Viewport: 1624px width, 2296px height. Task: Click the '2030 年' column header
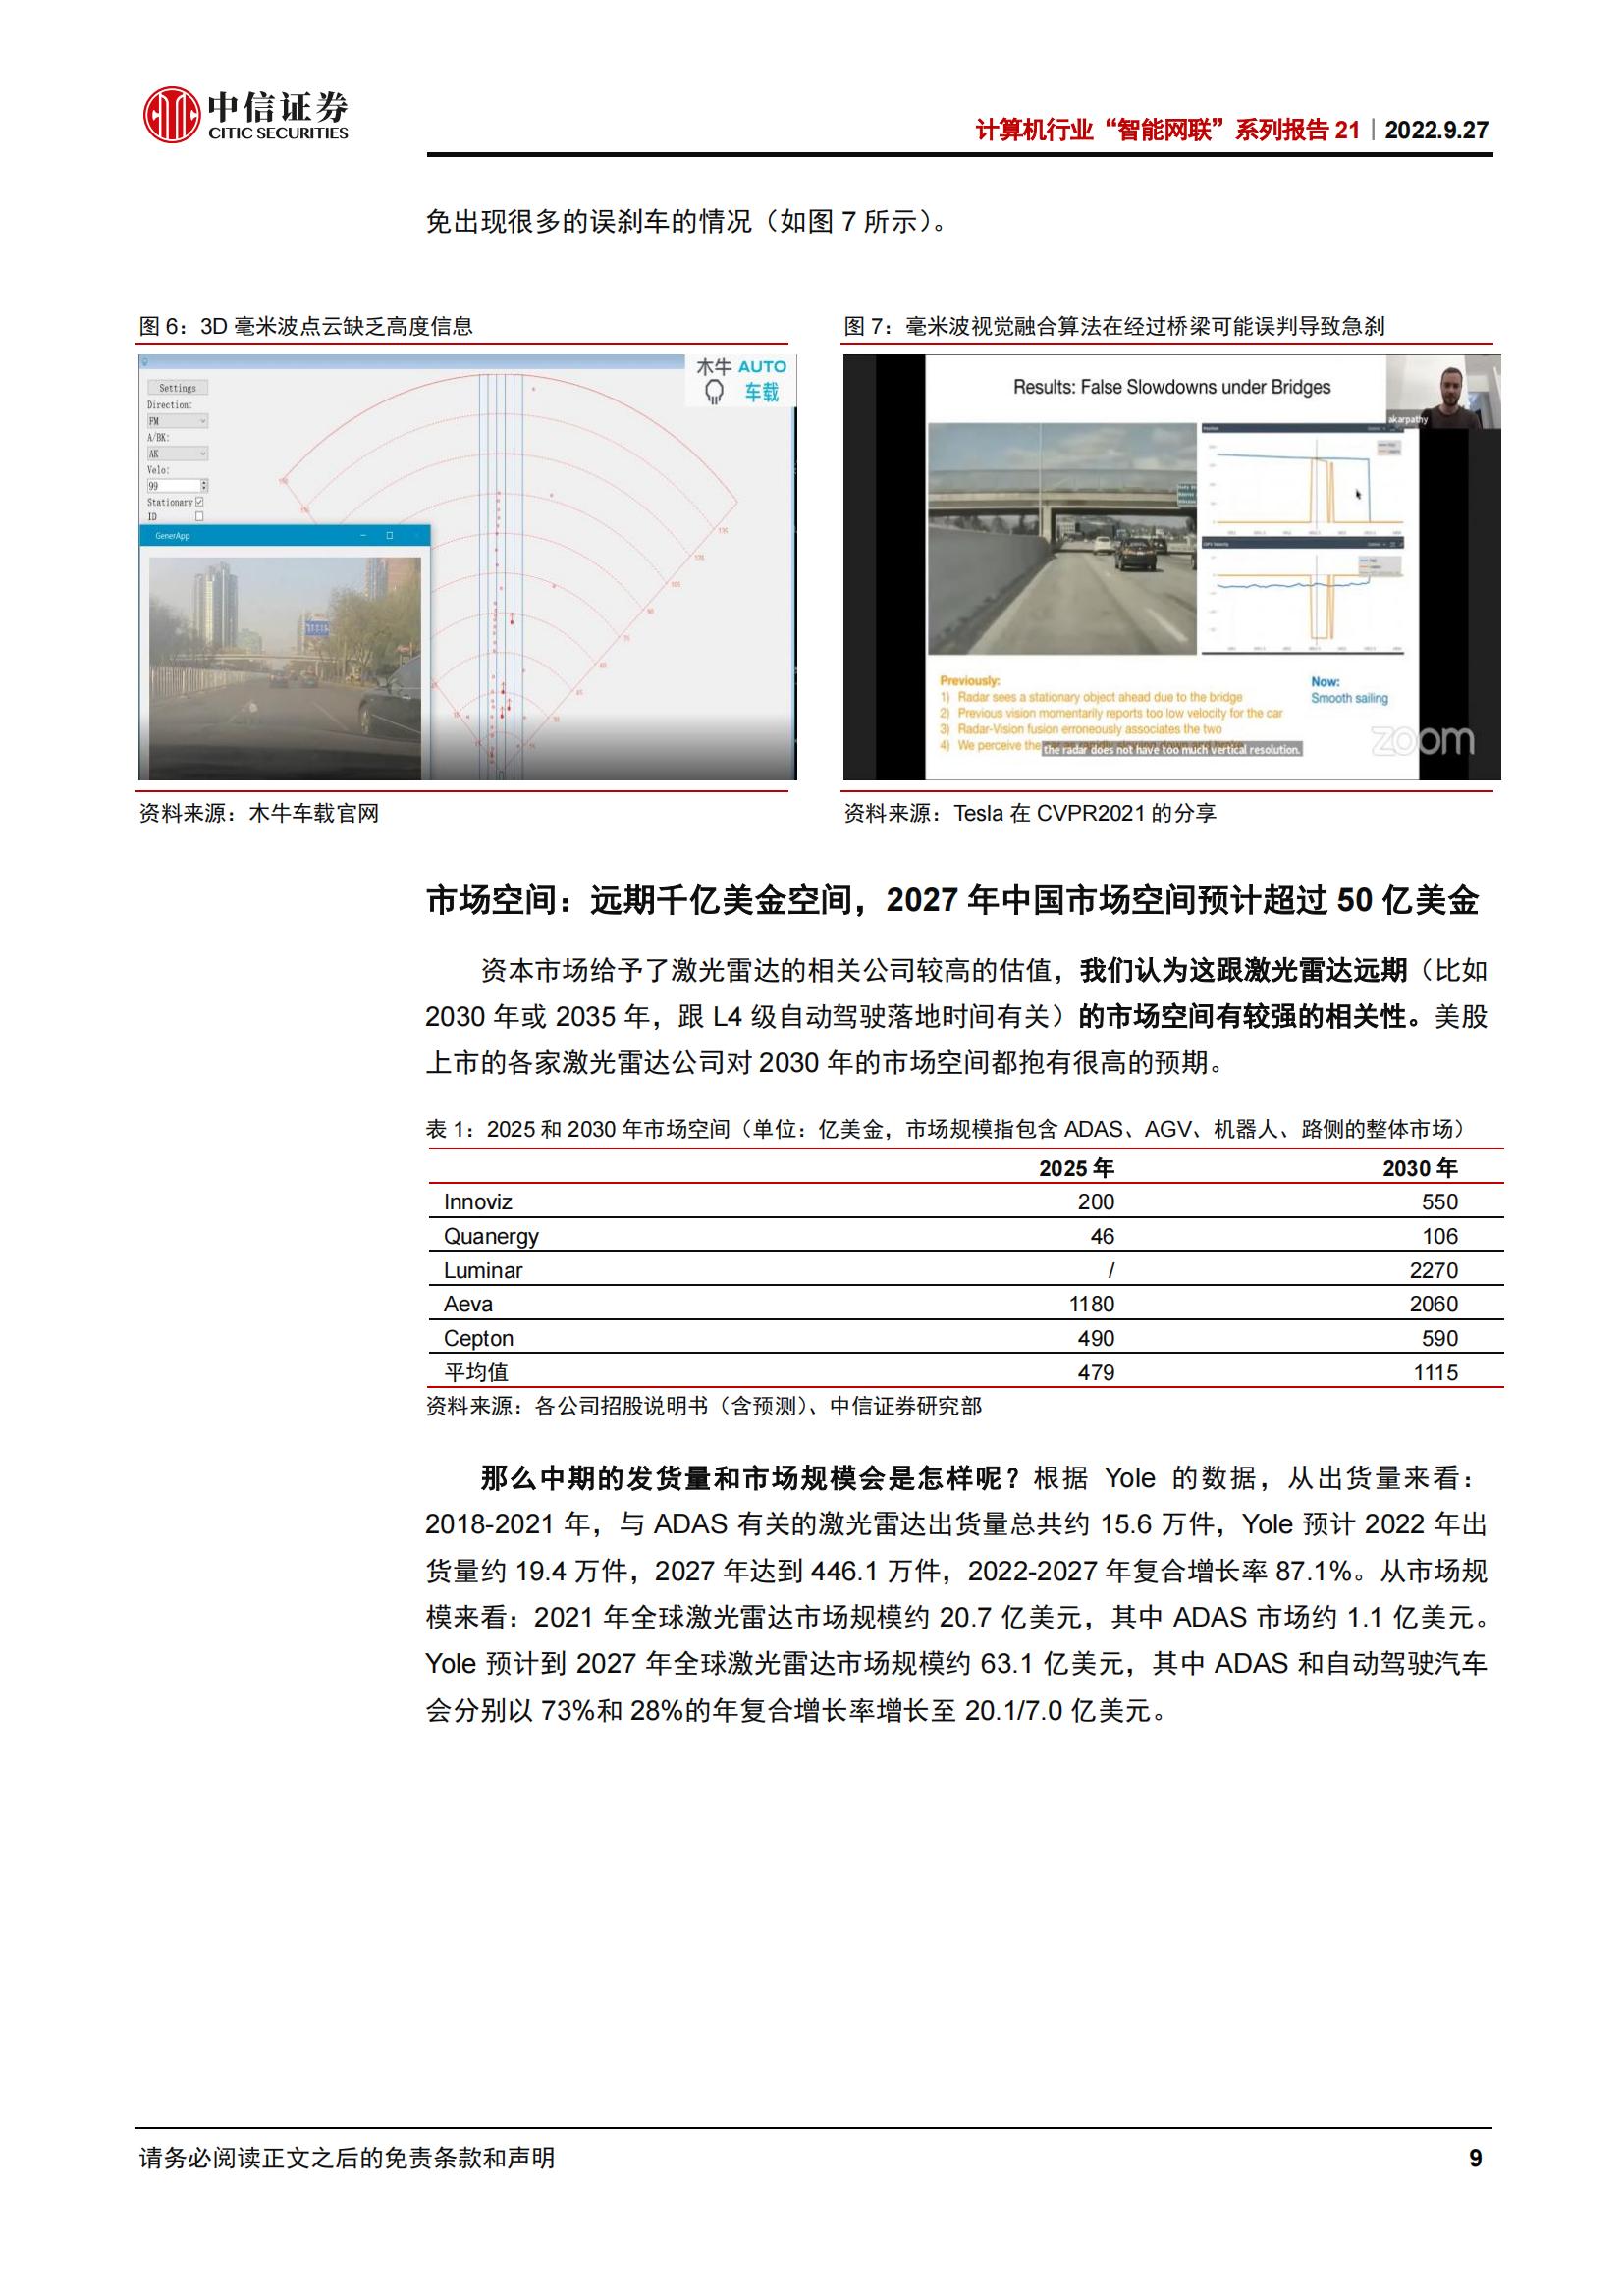[x=1420, y=1168]
